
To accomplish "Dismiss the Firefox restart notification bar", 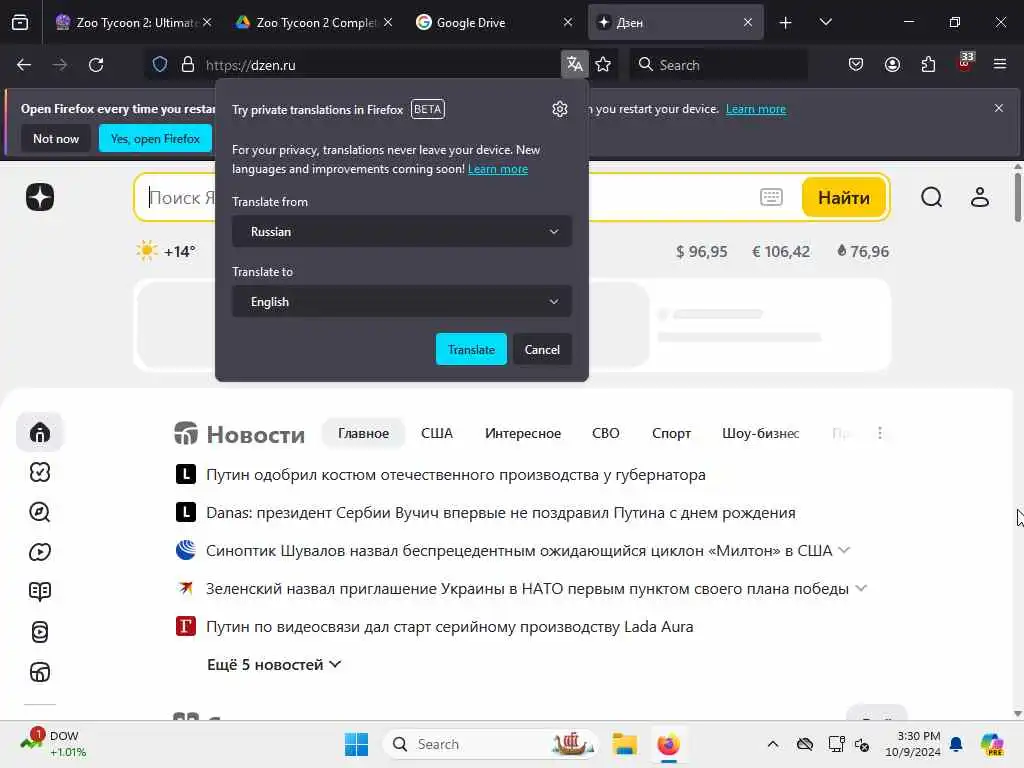I will tap(999, 108).
